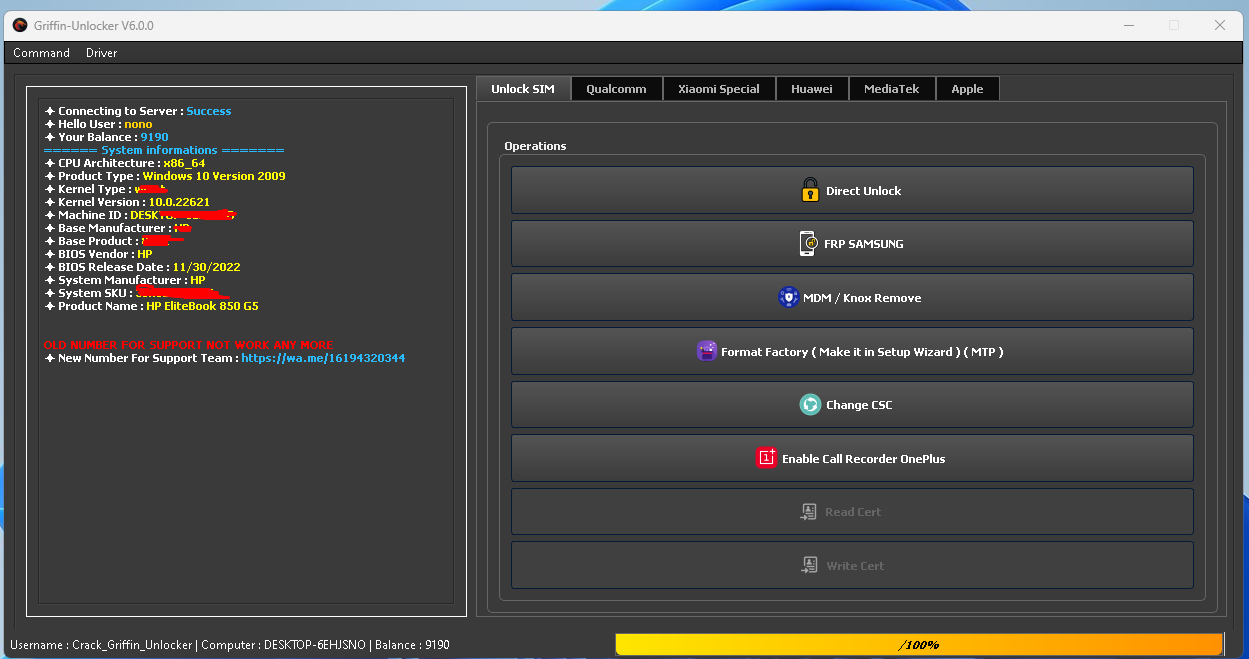
Task: Click BIOS Release Date: 11/30/2022 line
Action: 142,267
